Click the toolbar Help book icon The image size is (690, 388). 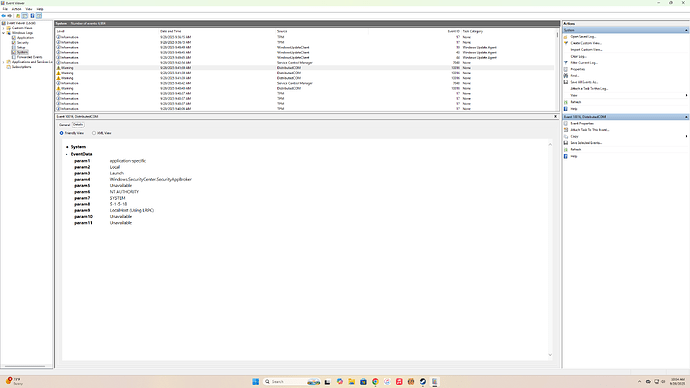[x=32, y=15]
